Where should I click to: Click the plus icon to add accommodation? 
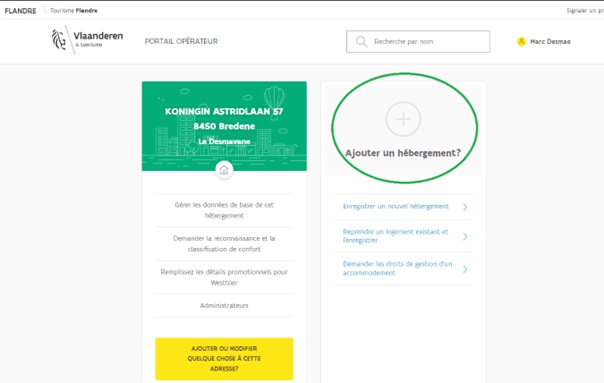coord(403,119)
